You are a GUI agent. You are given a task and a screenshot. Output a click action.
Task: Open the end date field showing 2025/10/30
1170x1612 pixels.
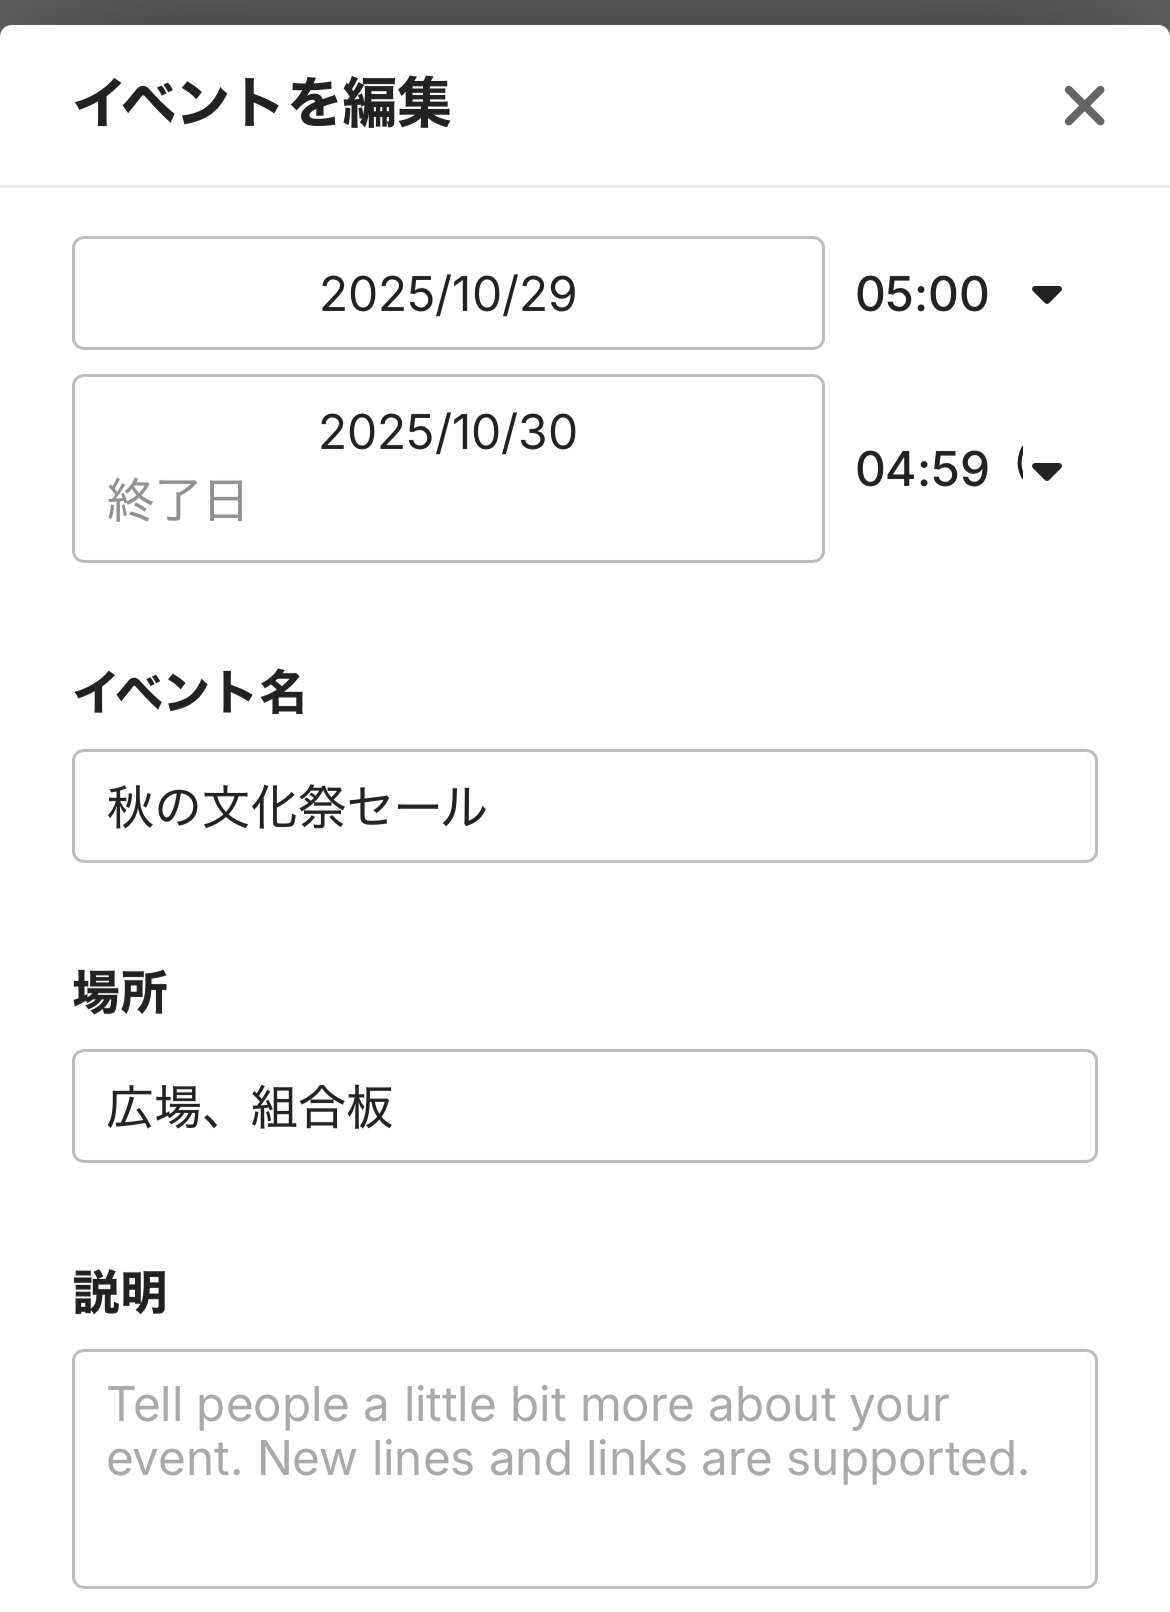(x=448, y=433)
